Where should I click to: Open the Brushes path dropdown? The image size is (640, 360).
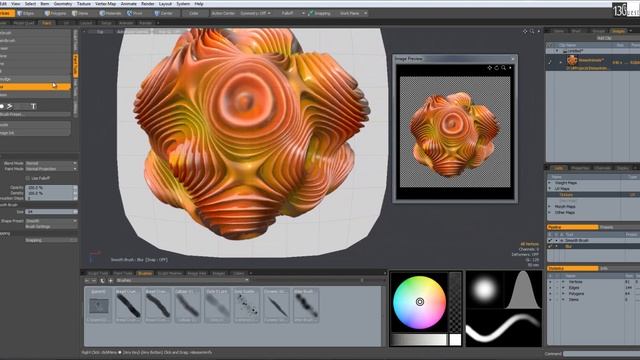[182, 280]
